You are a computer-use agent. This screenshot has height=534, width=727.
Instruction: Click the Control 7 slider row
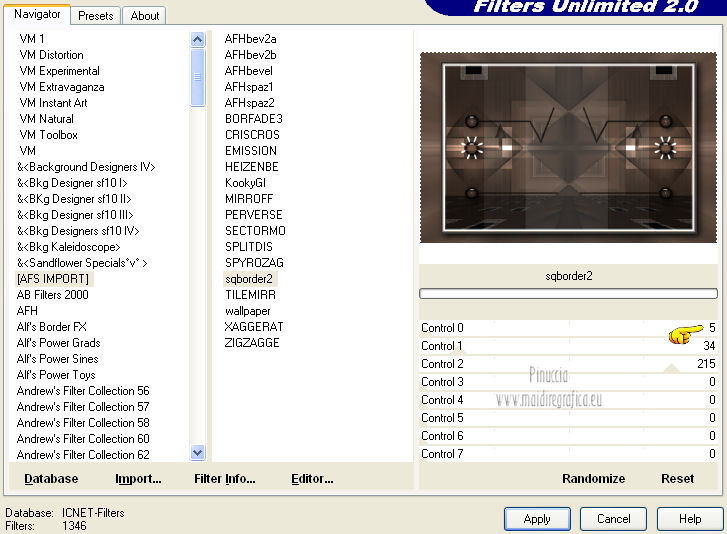568,454
